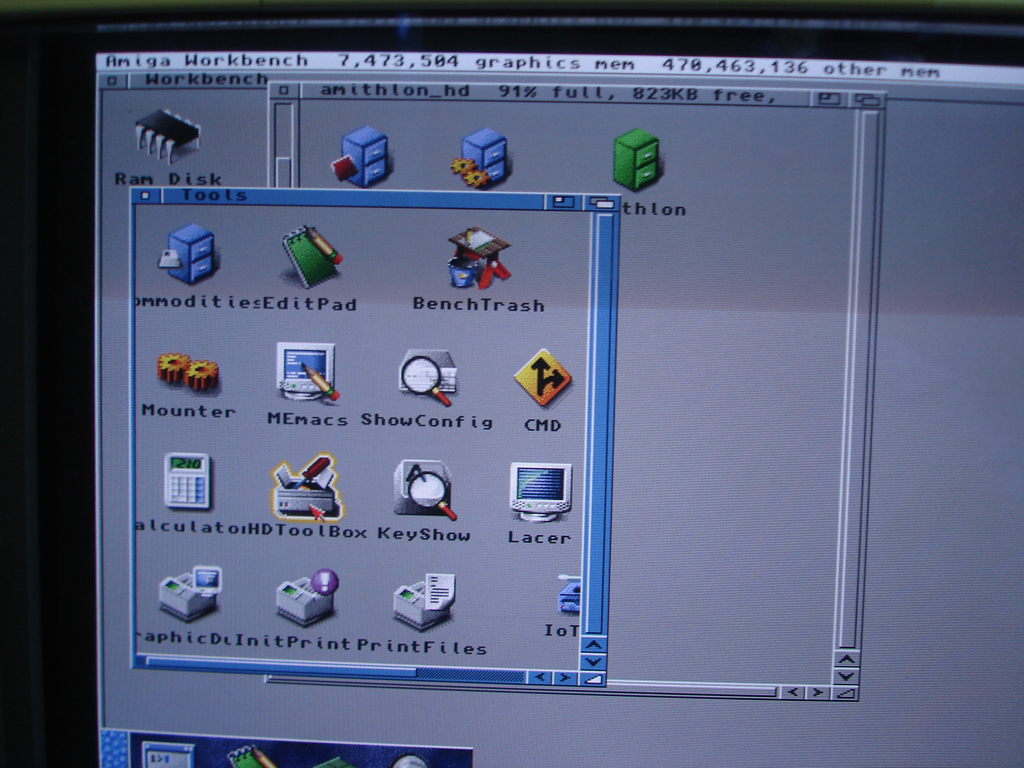This screenshot has width=1024, height=768.
Task: Select the Lacer monitor icon
Action: coord(540,492)
